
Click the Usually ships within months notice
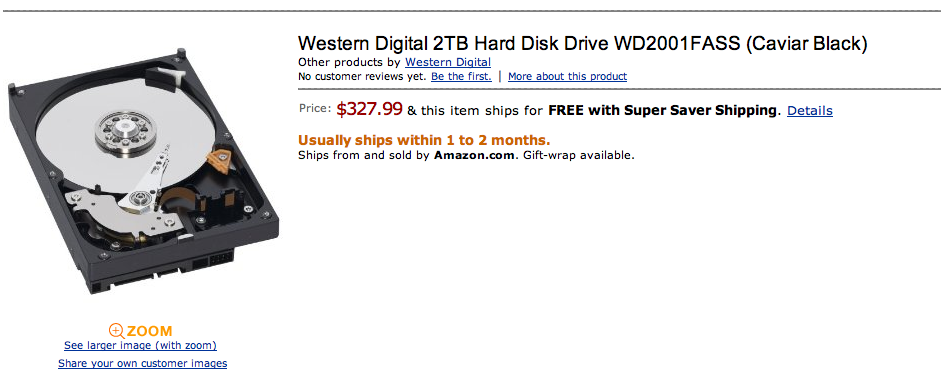click(x=424, y=140)
